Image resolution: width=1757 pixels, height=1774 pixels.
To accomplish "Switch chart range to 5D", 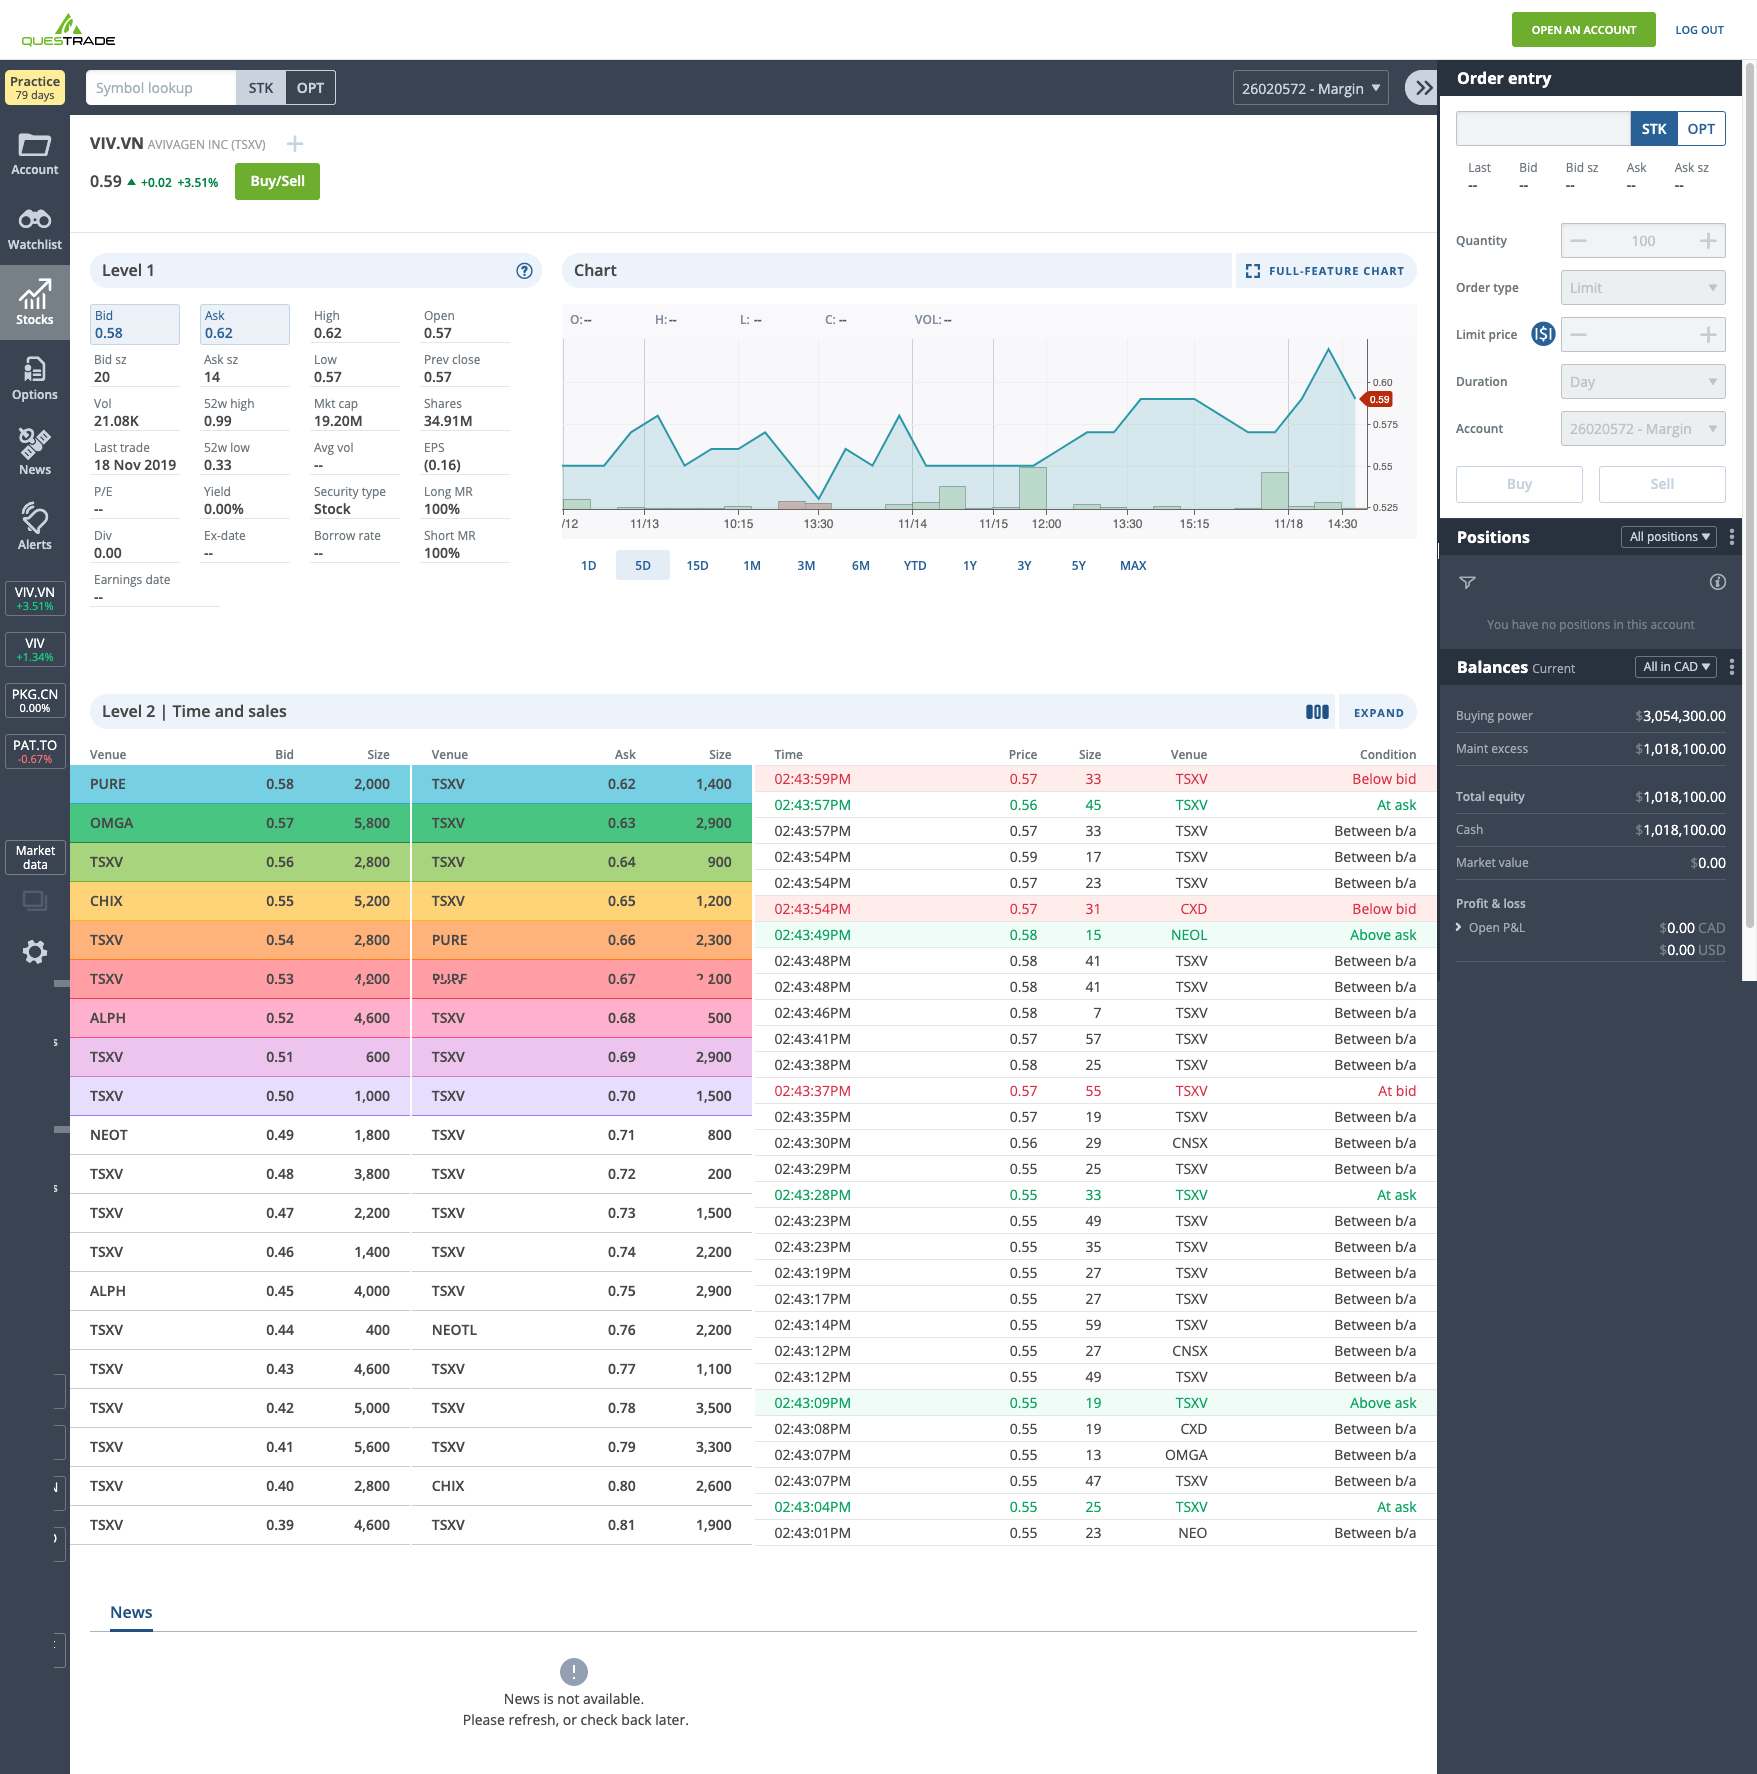I will 643,566.
